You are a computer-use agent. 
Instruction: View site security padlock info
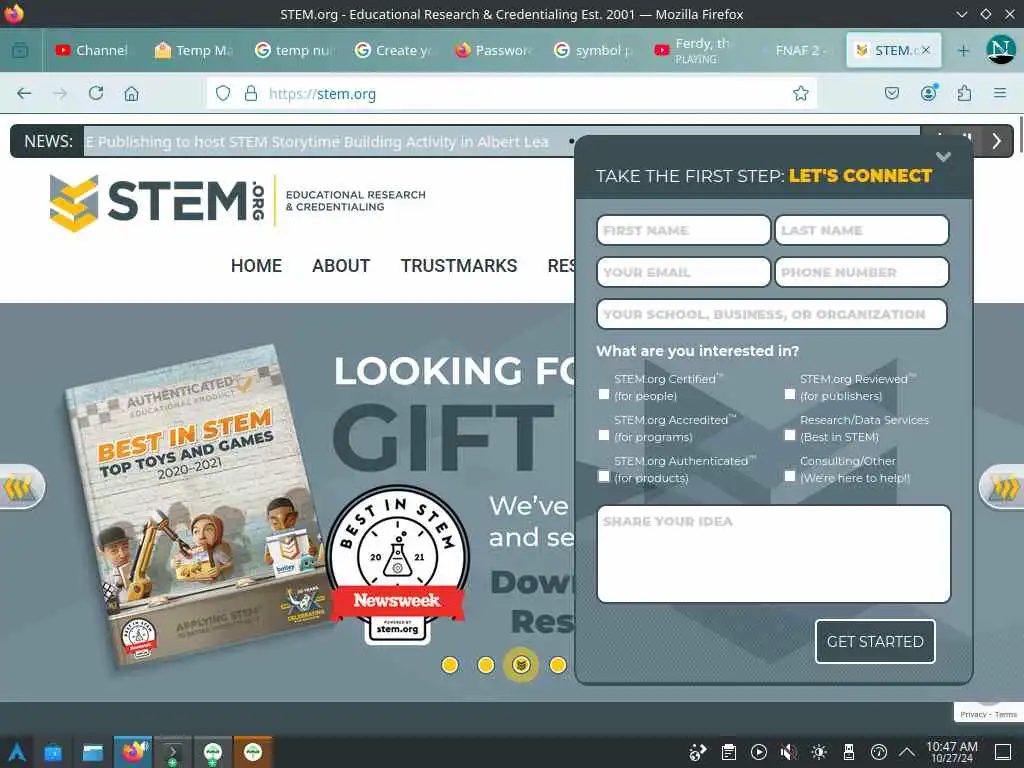coord(251,93)
